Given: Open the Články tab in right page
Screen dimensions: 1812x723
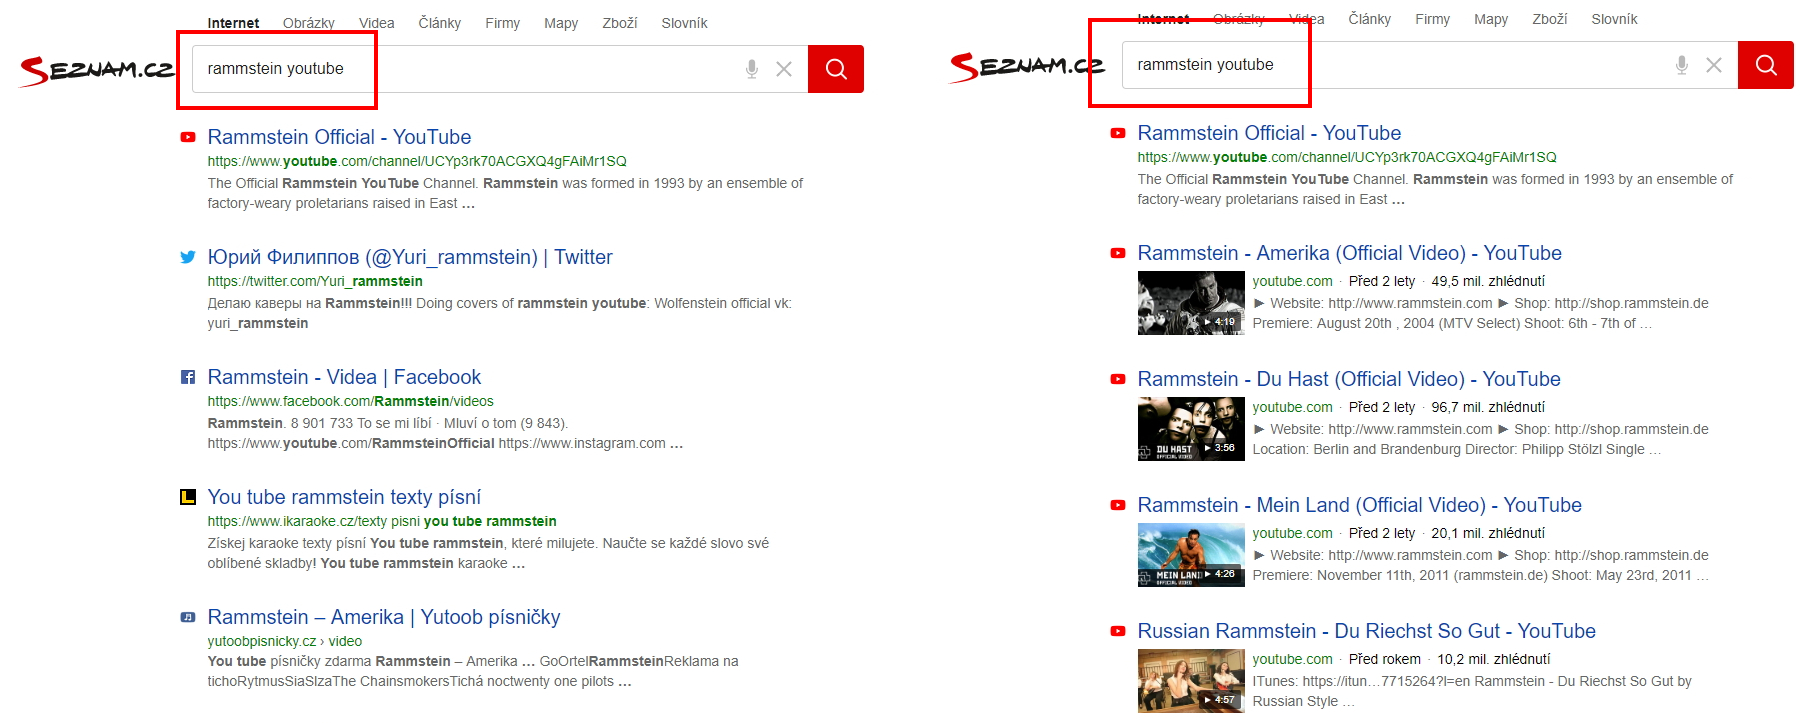Looking at the screenshot, I should coord(1370,19).
